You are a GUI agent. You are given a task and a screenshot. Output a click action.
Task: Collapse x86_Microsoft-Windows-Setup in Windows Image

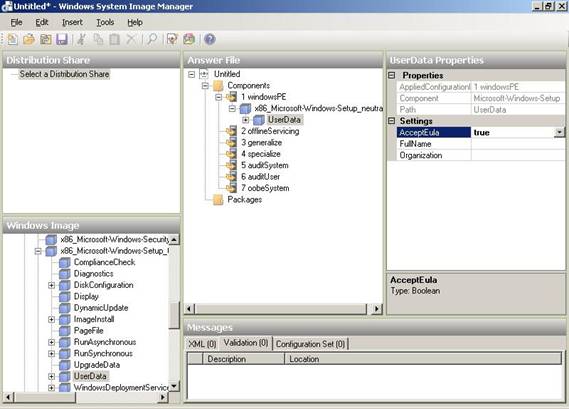click(38, 251)
